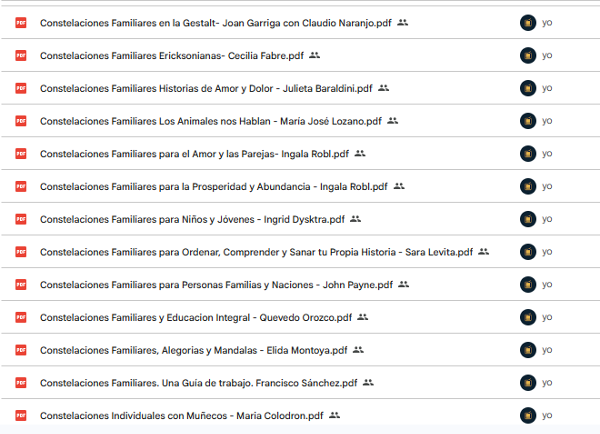Click the PDF icon for Joan Garriga Gestalt file

(x=21, y=23)
